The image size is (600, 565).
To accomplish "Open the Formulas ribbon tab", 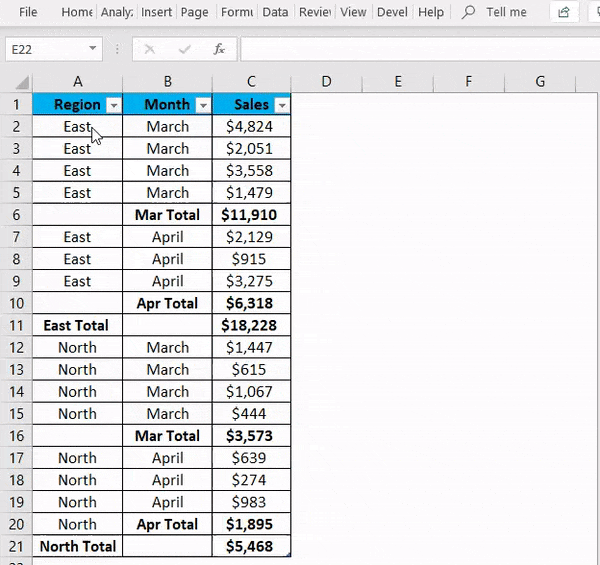I will [x=237, y=12].
